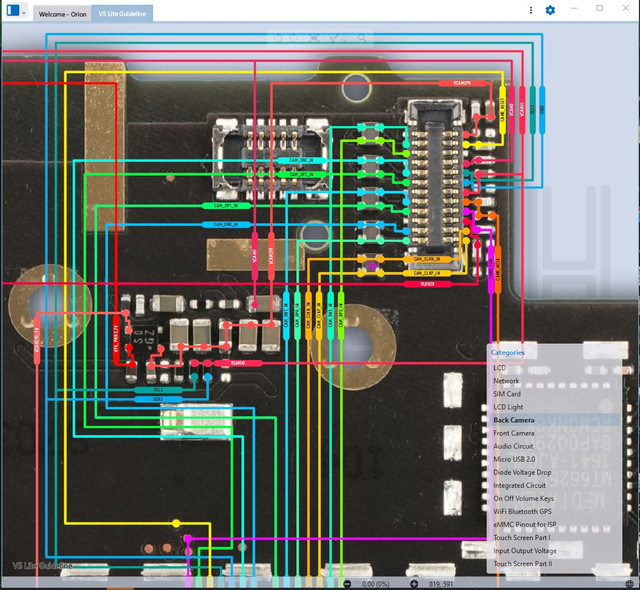Click the CAM_CLKP_IN yellow signal label
Image resolution: width=640 pixels, height=590 pixels.
(427, 273)
